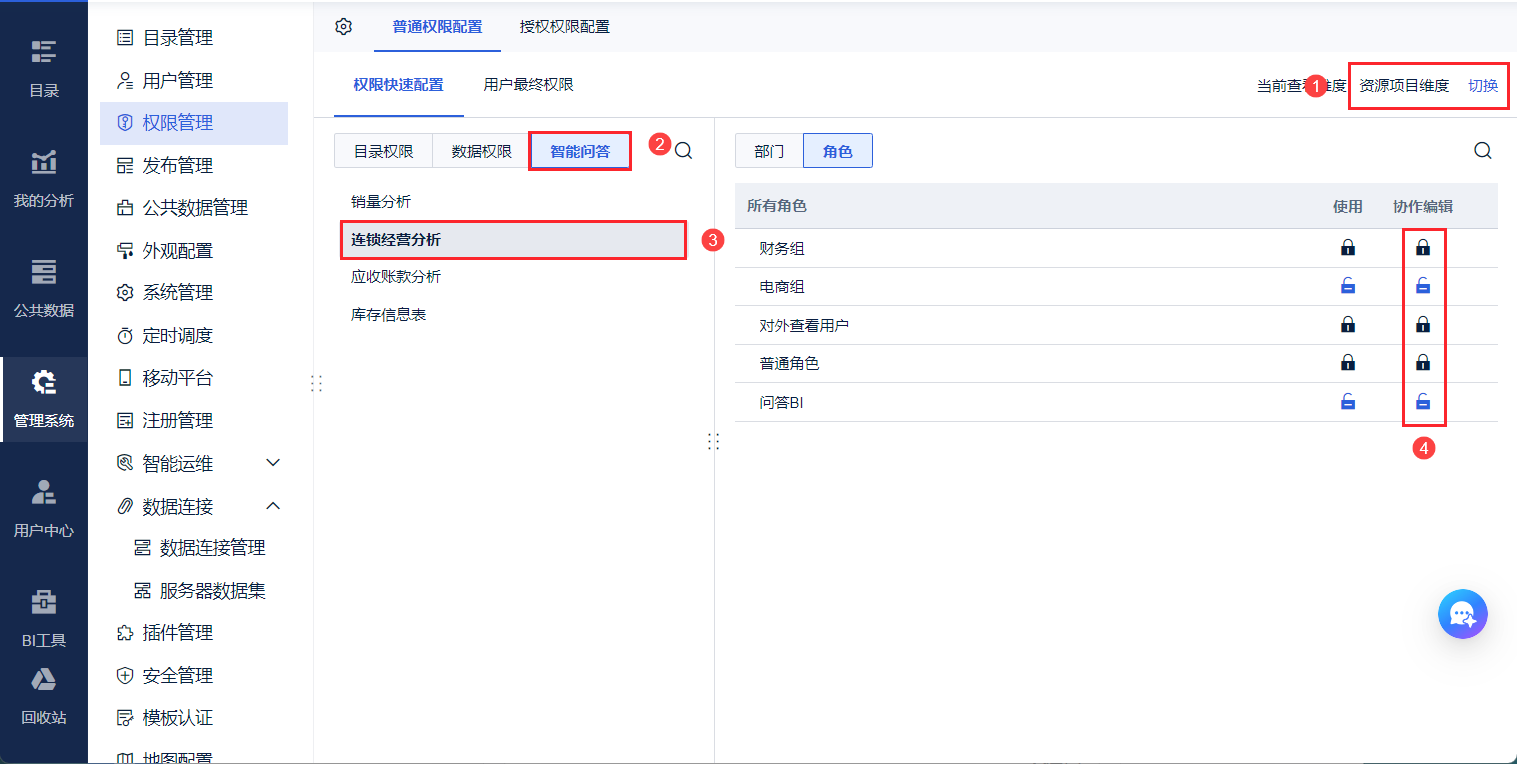1517x764 pixels.
Task: Expand the 智能运维 menu chevron
Action: tap(273, 463)
